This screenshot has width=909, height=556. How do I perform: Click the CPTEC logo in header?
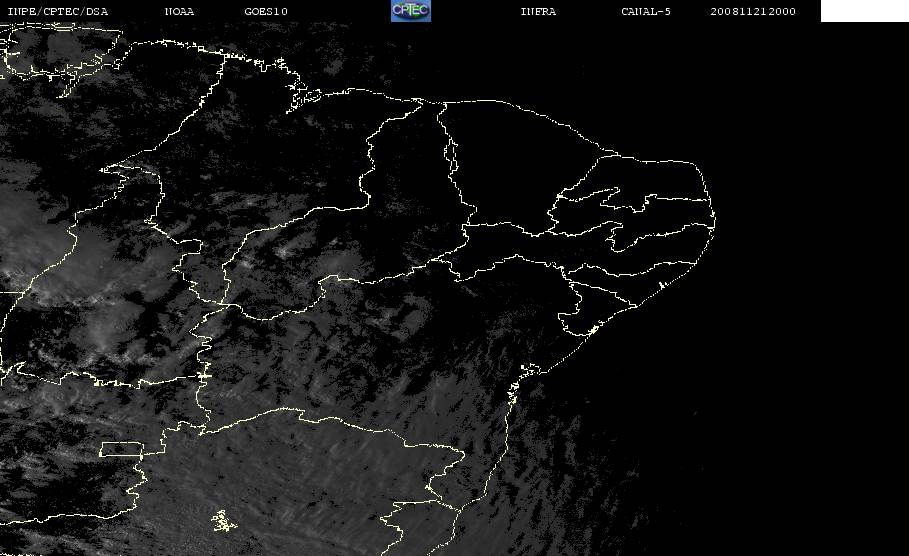[410, 10]
